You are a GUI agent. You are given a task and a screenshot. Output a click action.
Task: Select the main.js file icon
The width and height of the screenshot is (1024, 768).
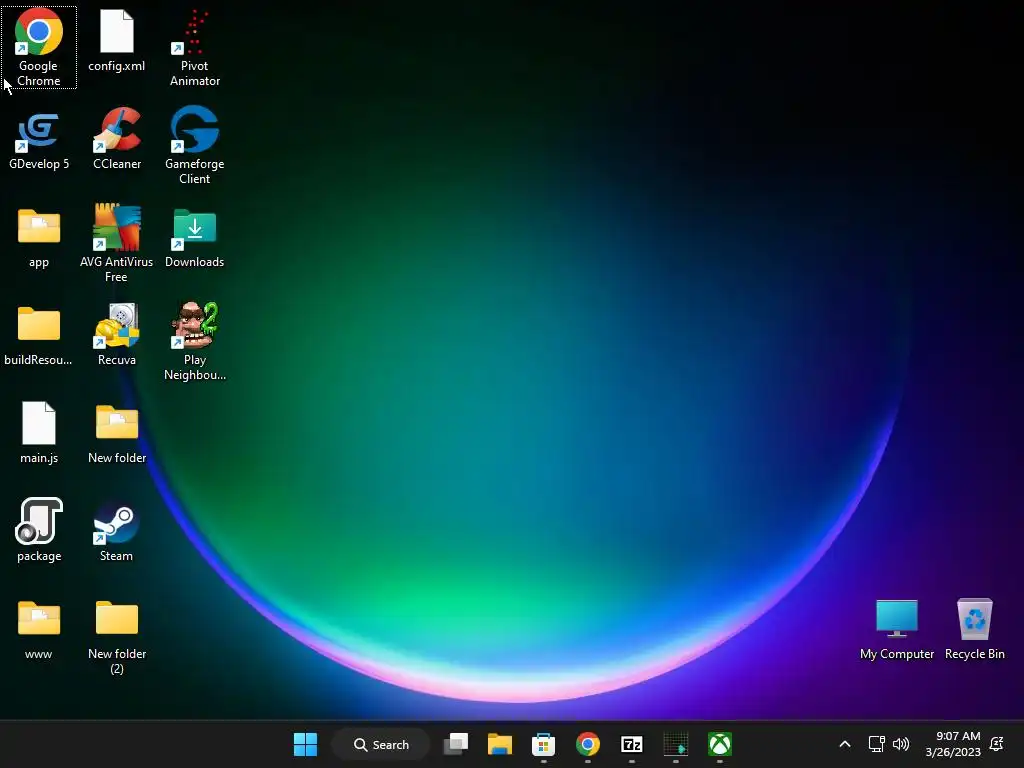click(x=39, y=432)
